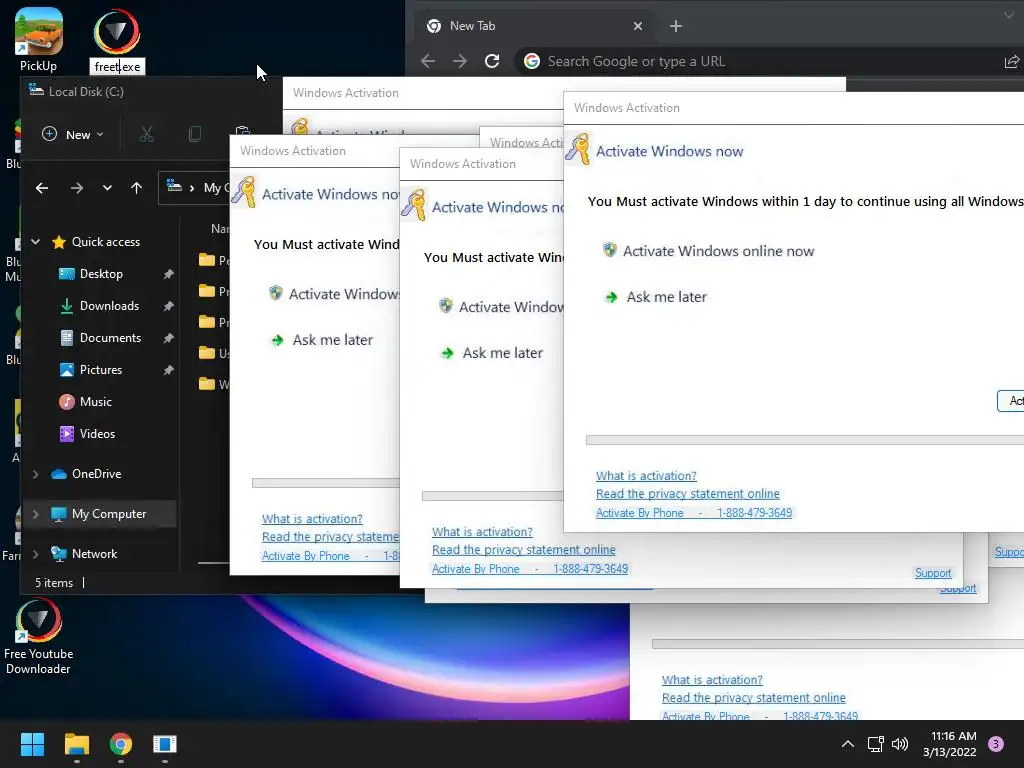Go back in File Explorer navigation
Viewport: 1024px width, 768px height.
[x=42, y=188]
